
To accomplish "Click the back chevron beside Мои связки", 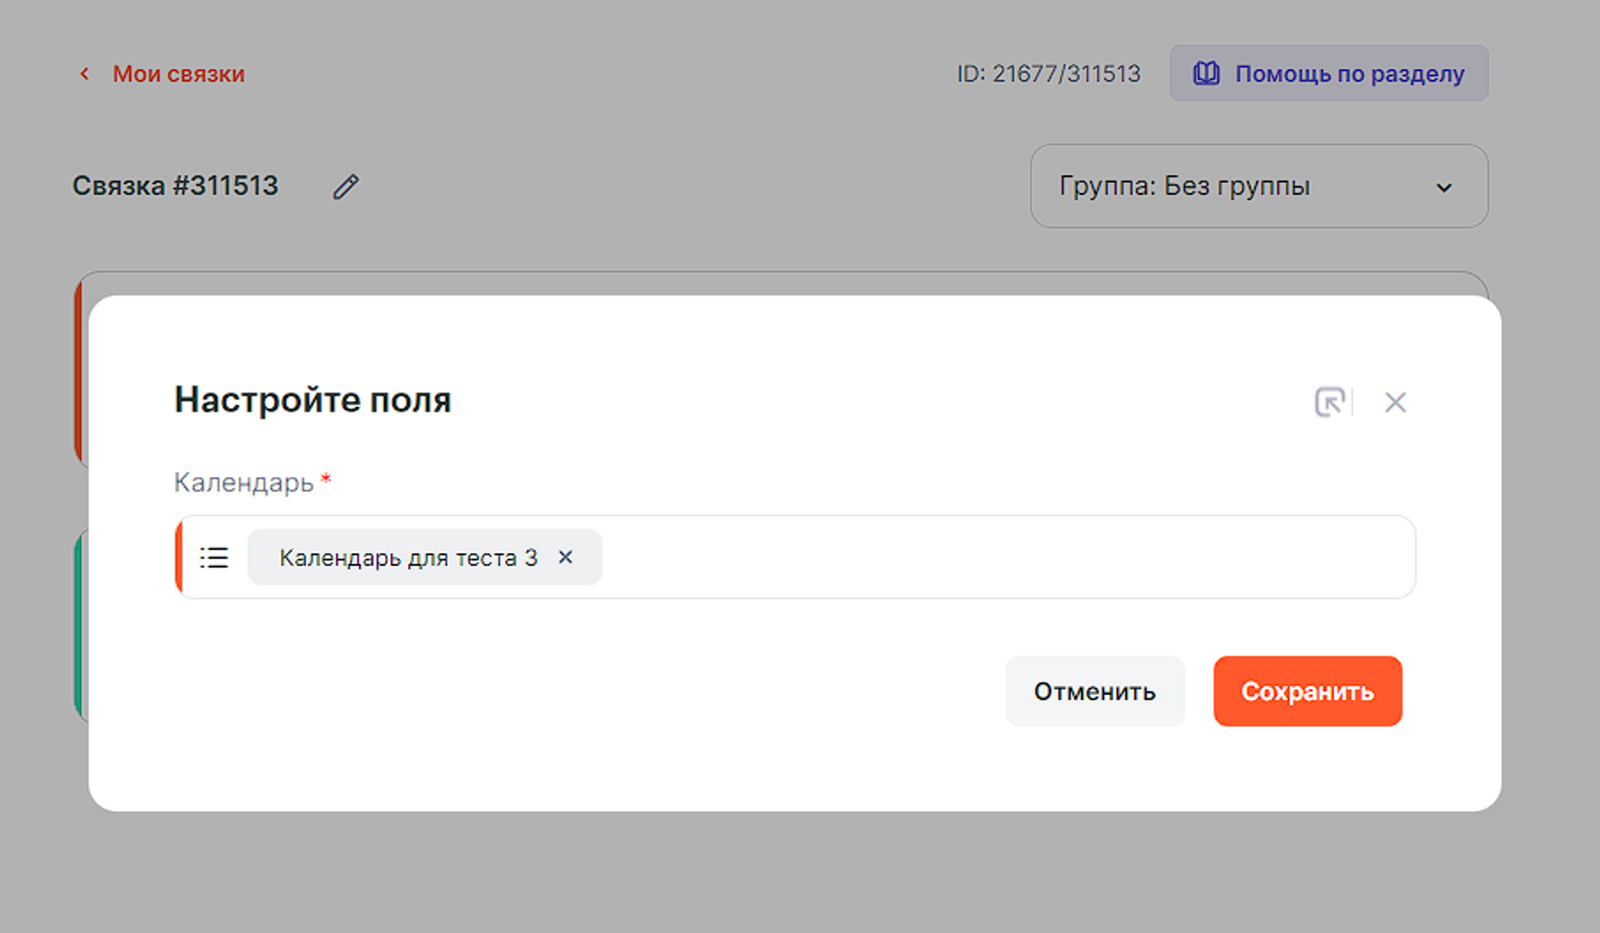I will (x=85, y=74).
